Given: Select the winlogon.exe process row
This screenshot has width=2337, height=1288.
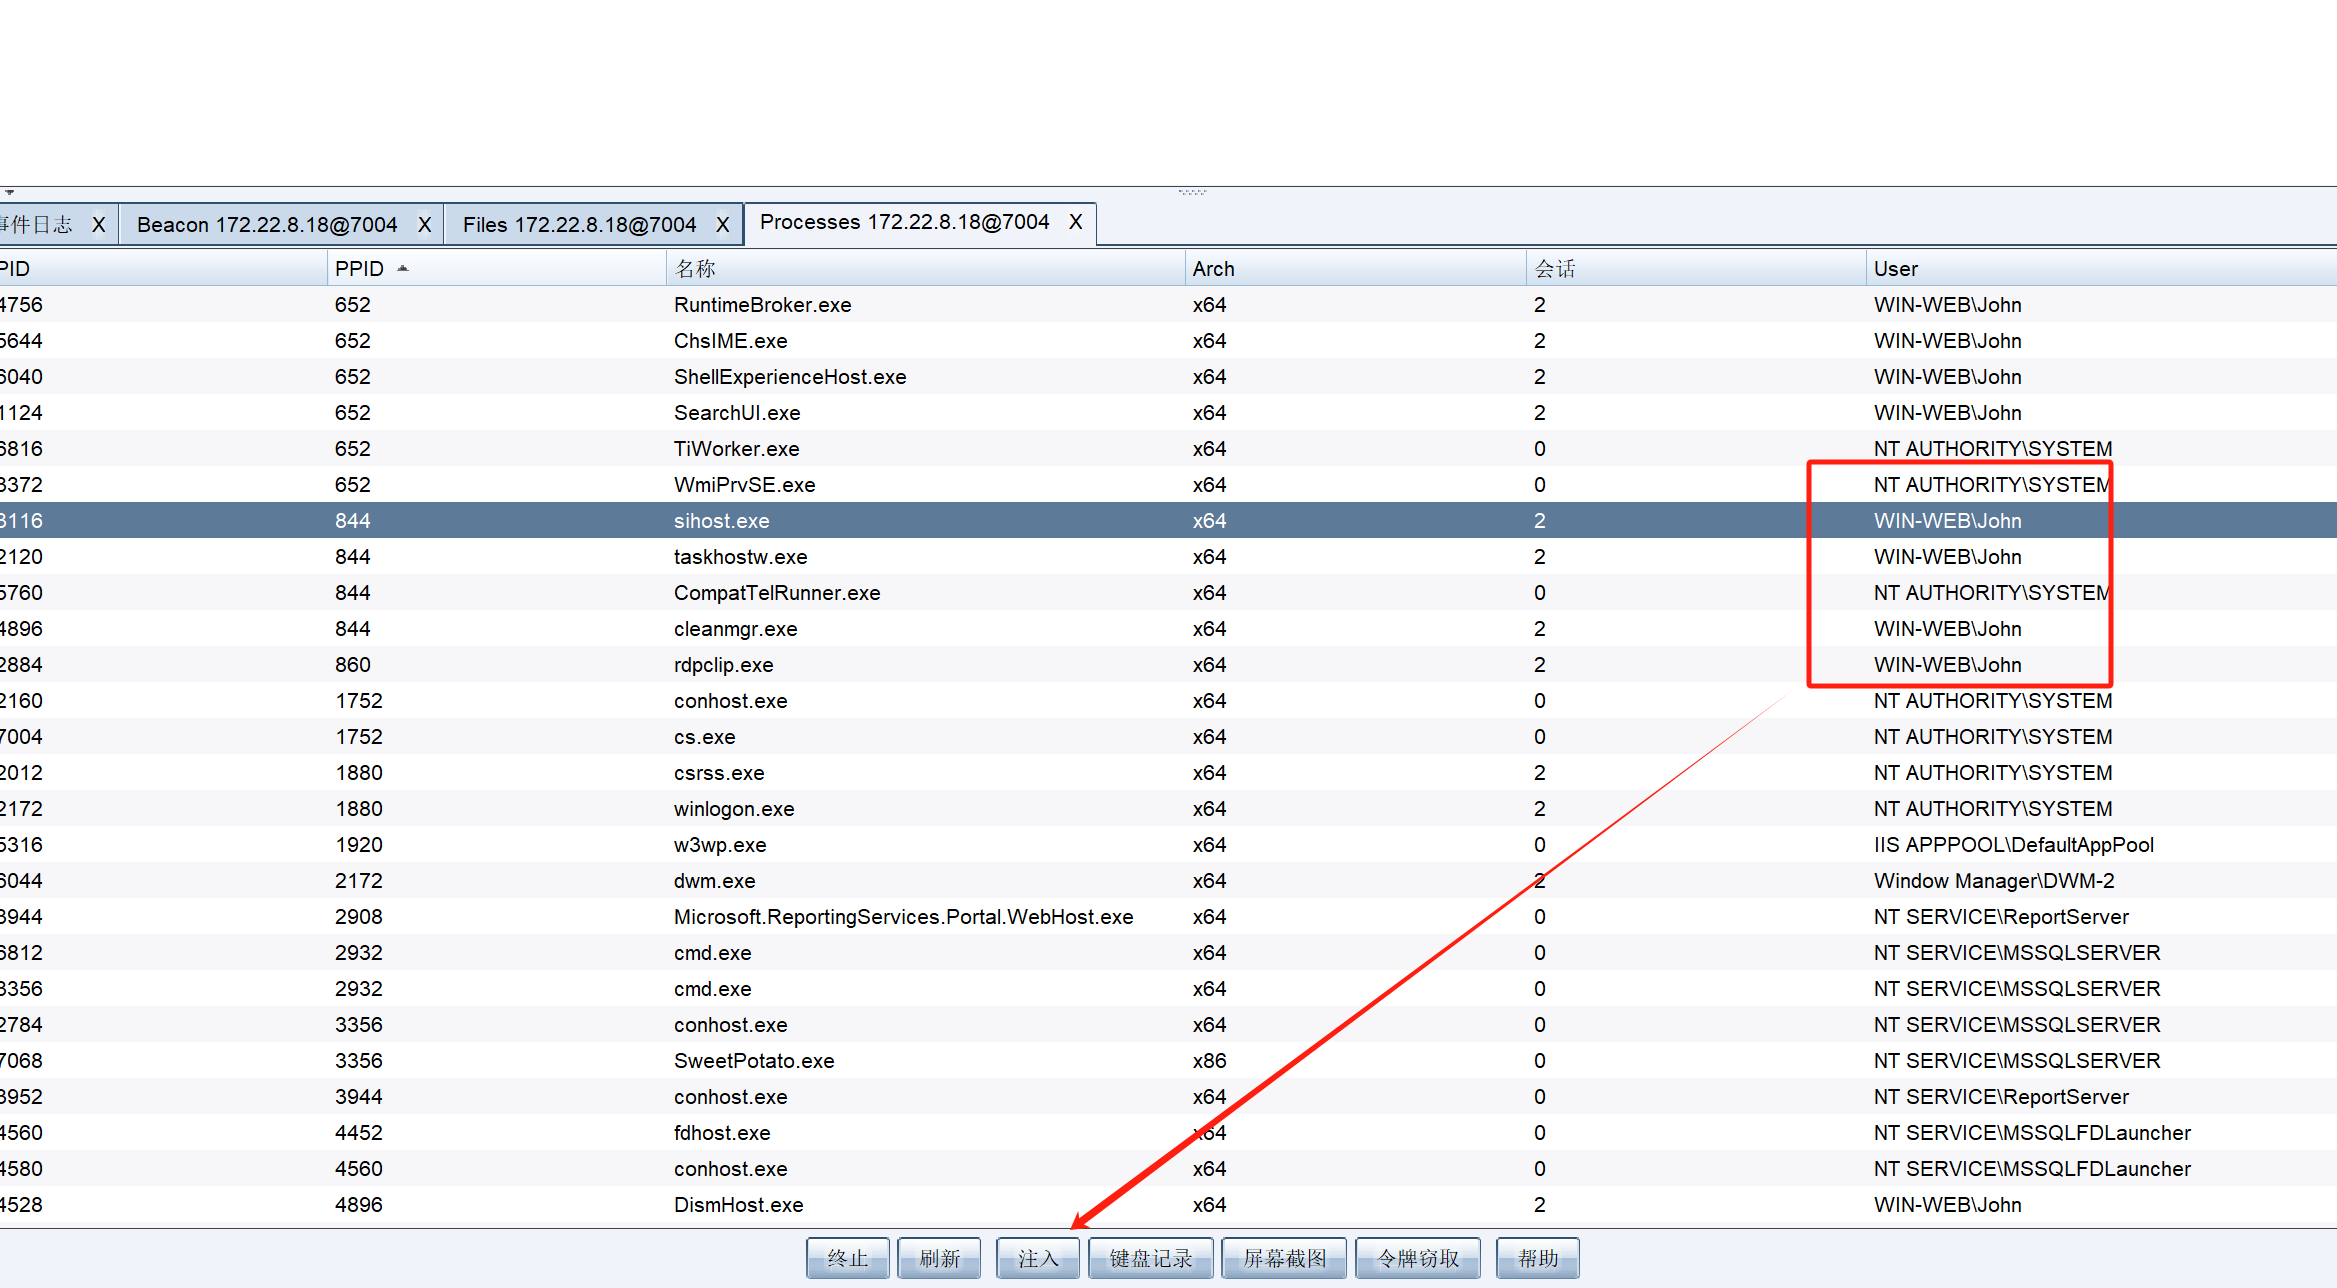Looking at the screenshot, I should 733,809.
